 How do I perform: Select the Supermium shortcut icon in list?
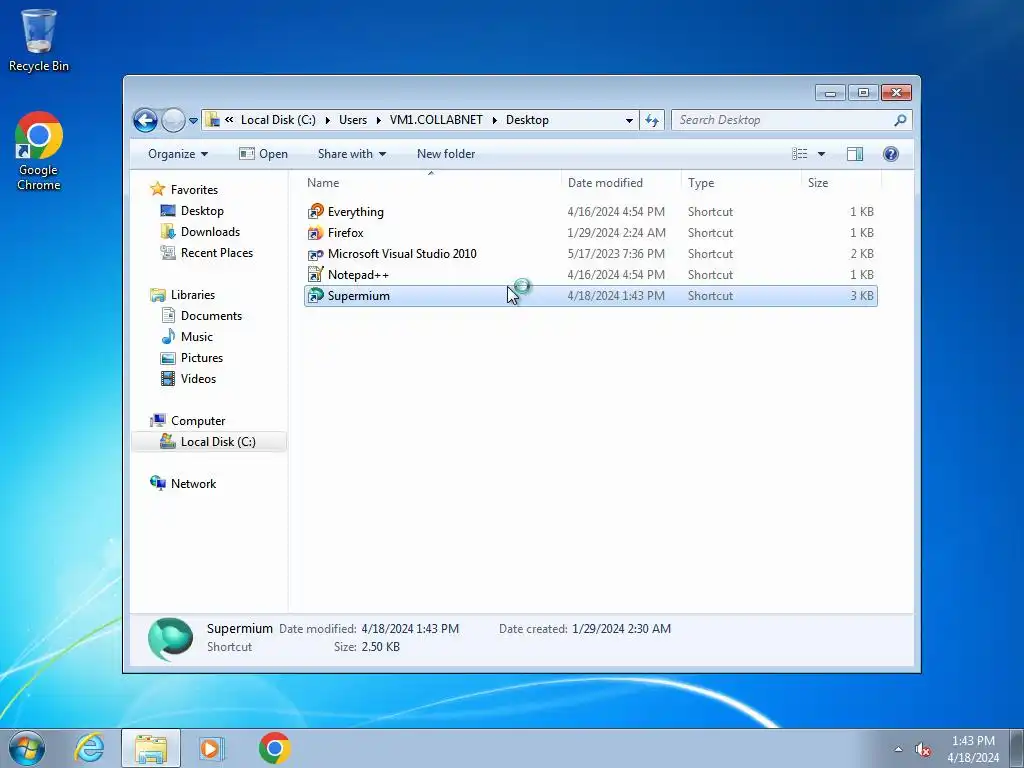[x=315, y=296]
